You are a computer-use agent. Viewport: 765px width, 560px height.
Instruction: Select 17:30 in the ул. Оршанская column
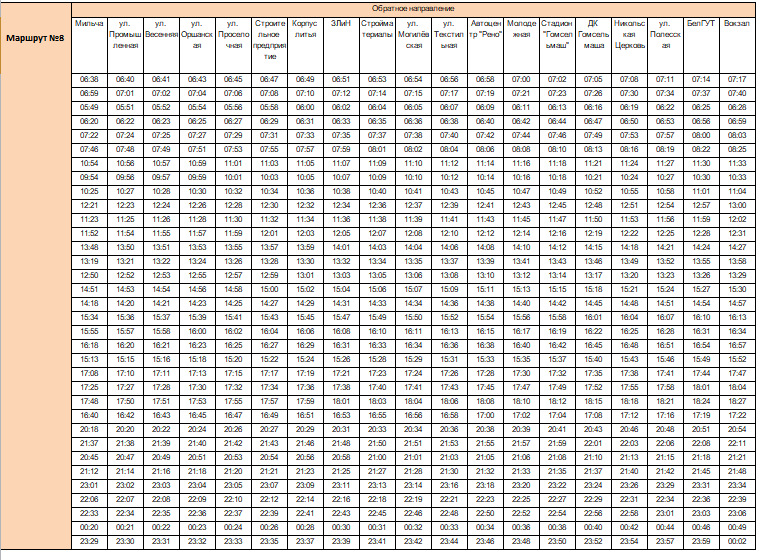pos(197,387)
